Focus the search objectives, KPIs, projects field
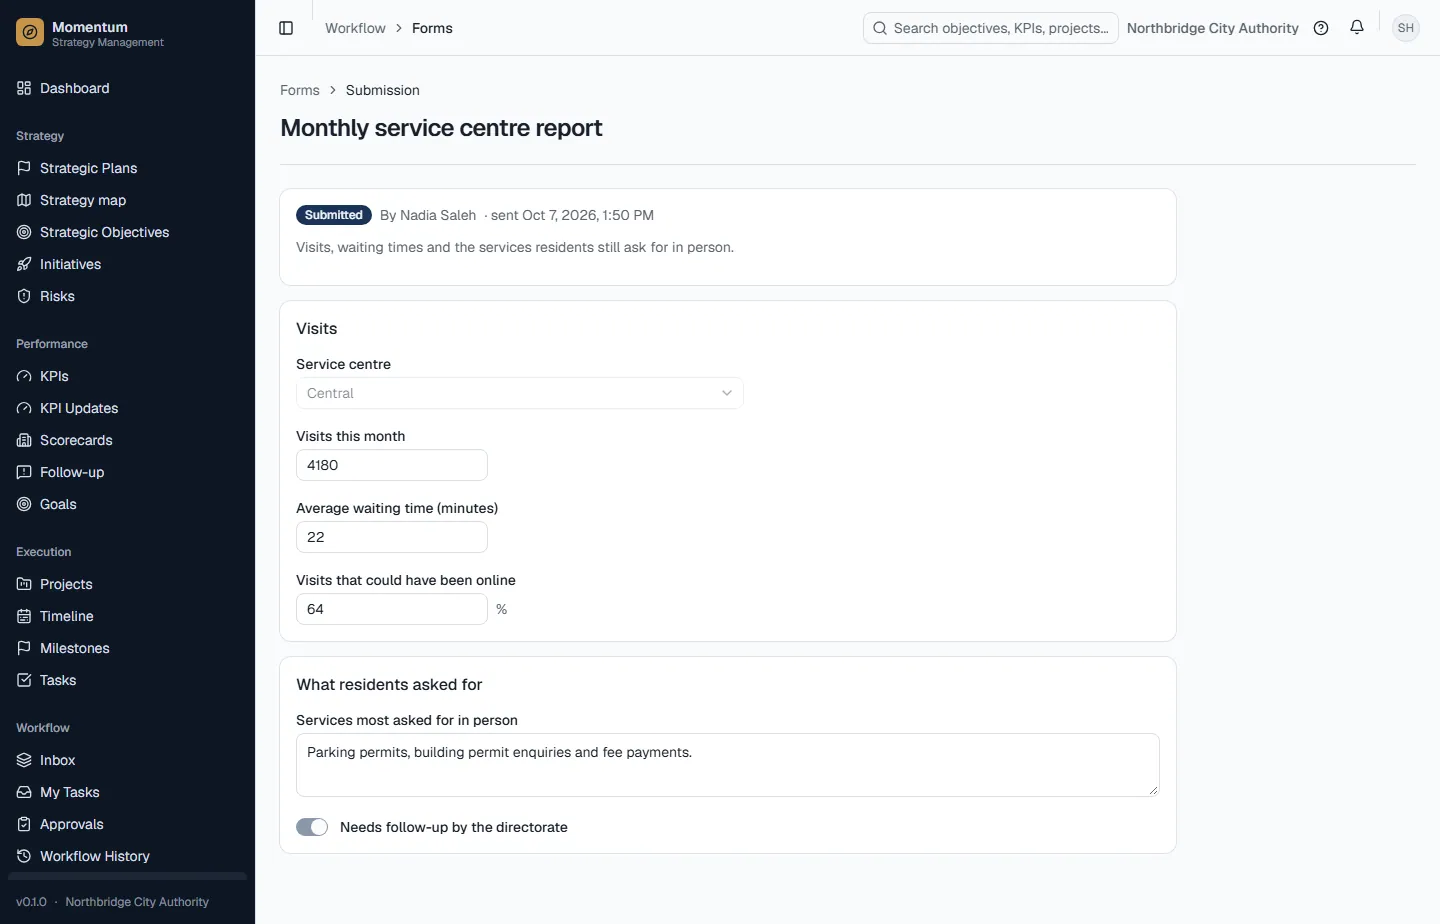Image resolution: width=1440 pixels, height=924 pixels. pos(991,28)
